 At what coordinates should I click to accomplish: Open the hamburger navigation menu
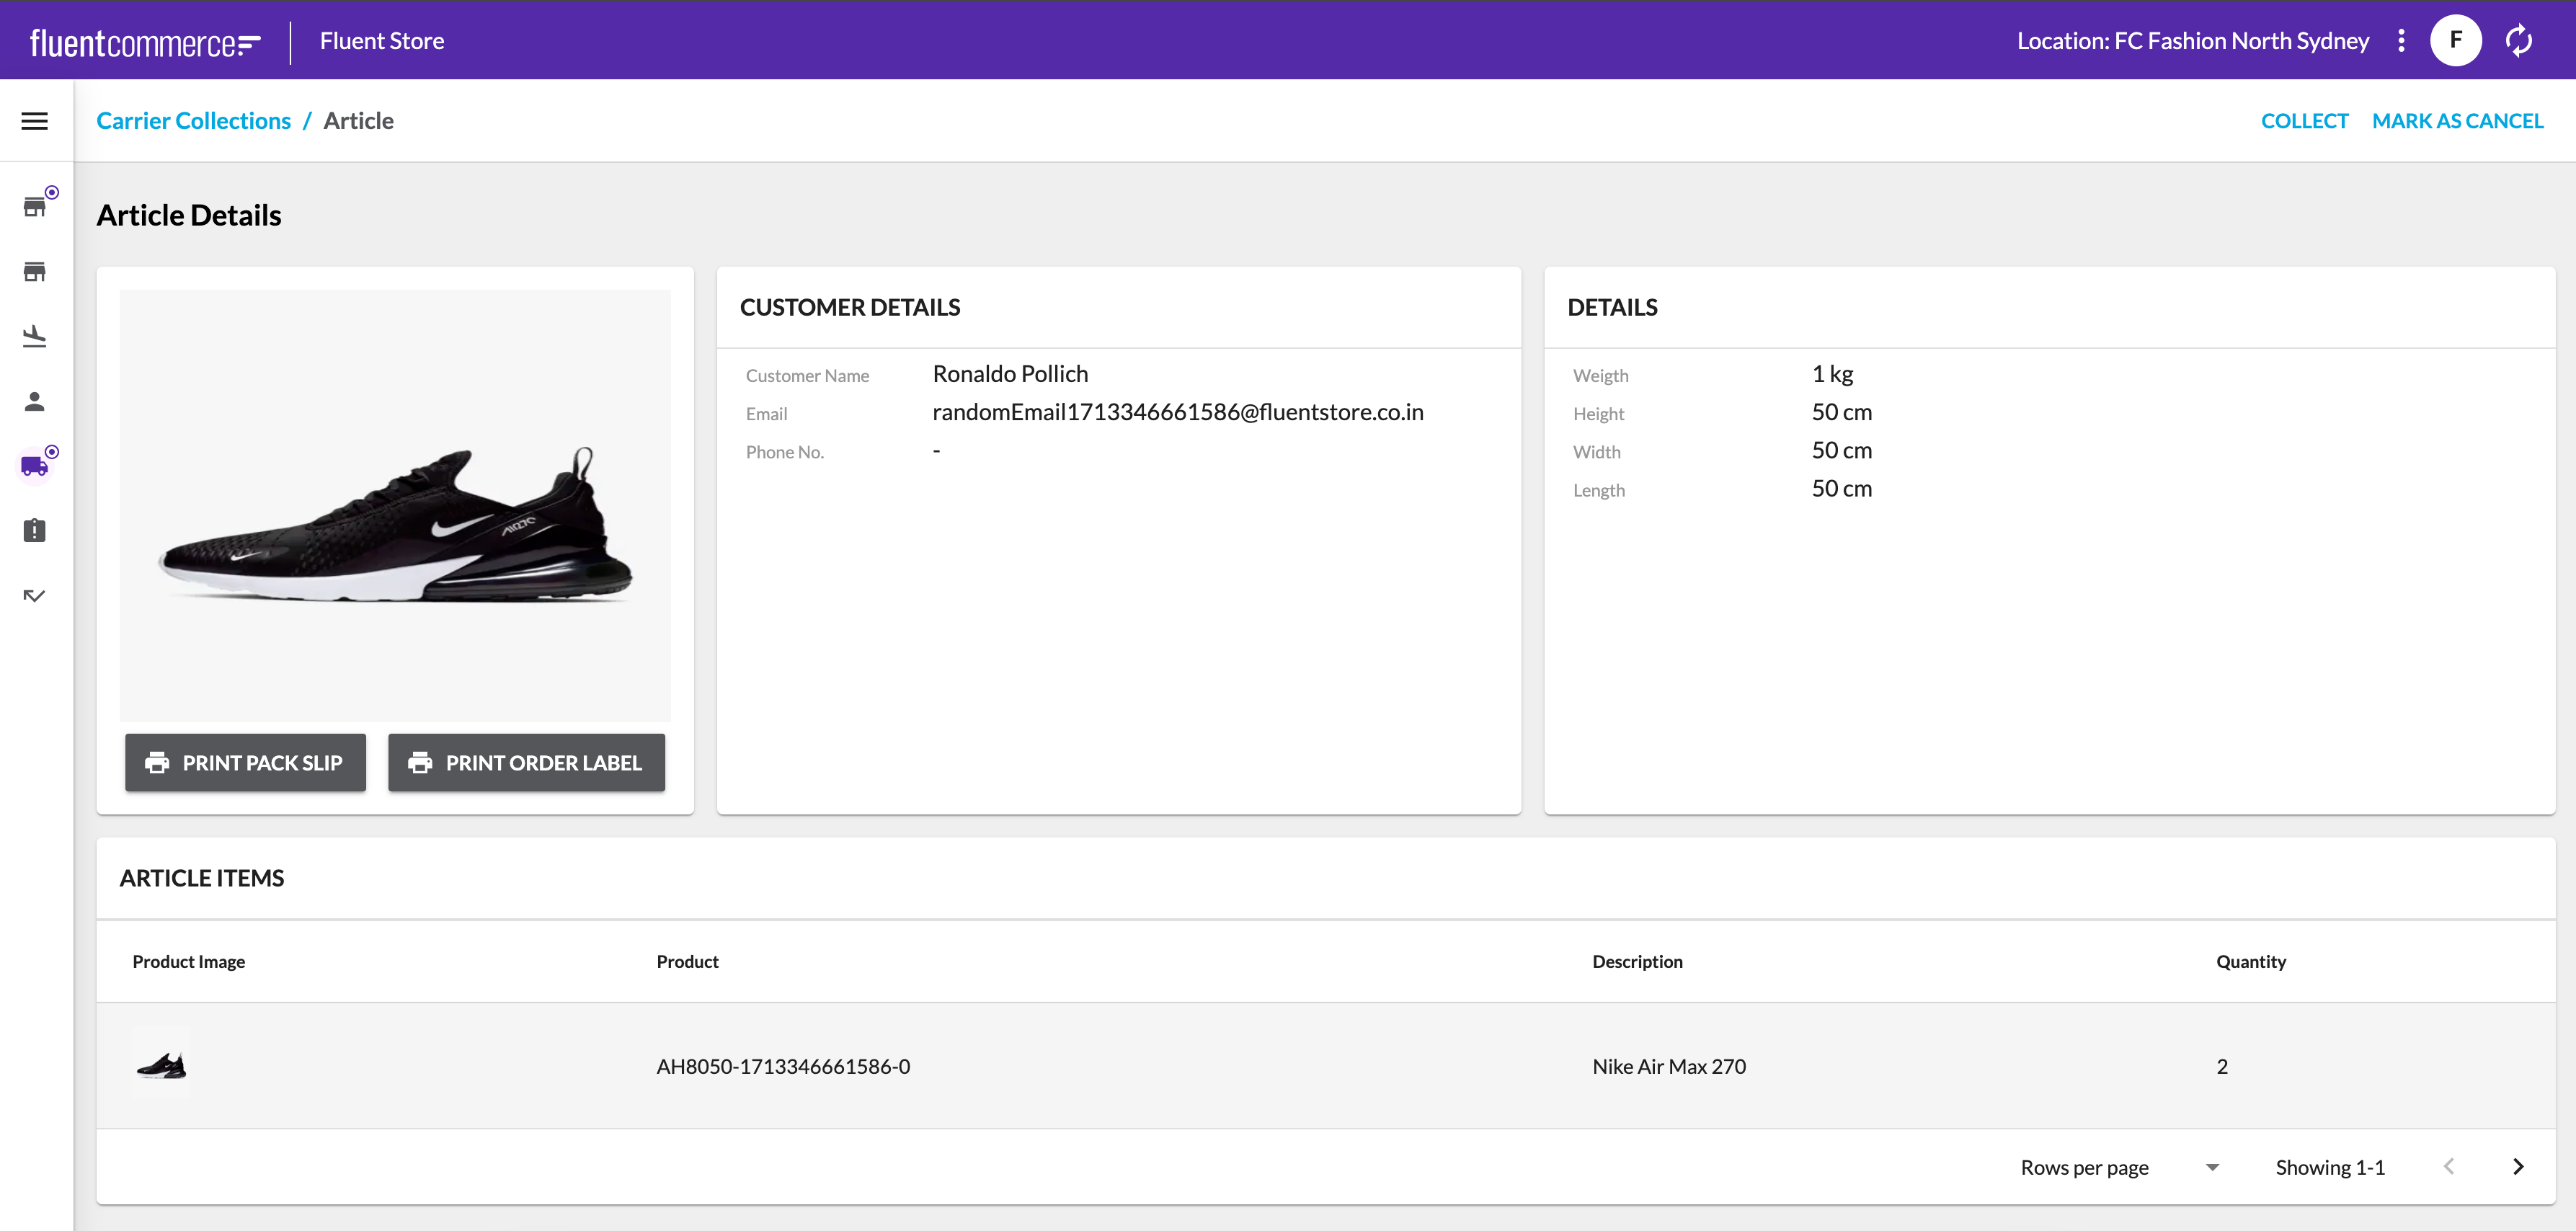click(35, 121)
